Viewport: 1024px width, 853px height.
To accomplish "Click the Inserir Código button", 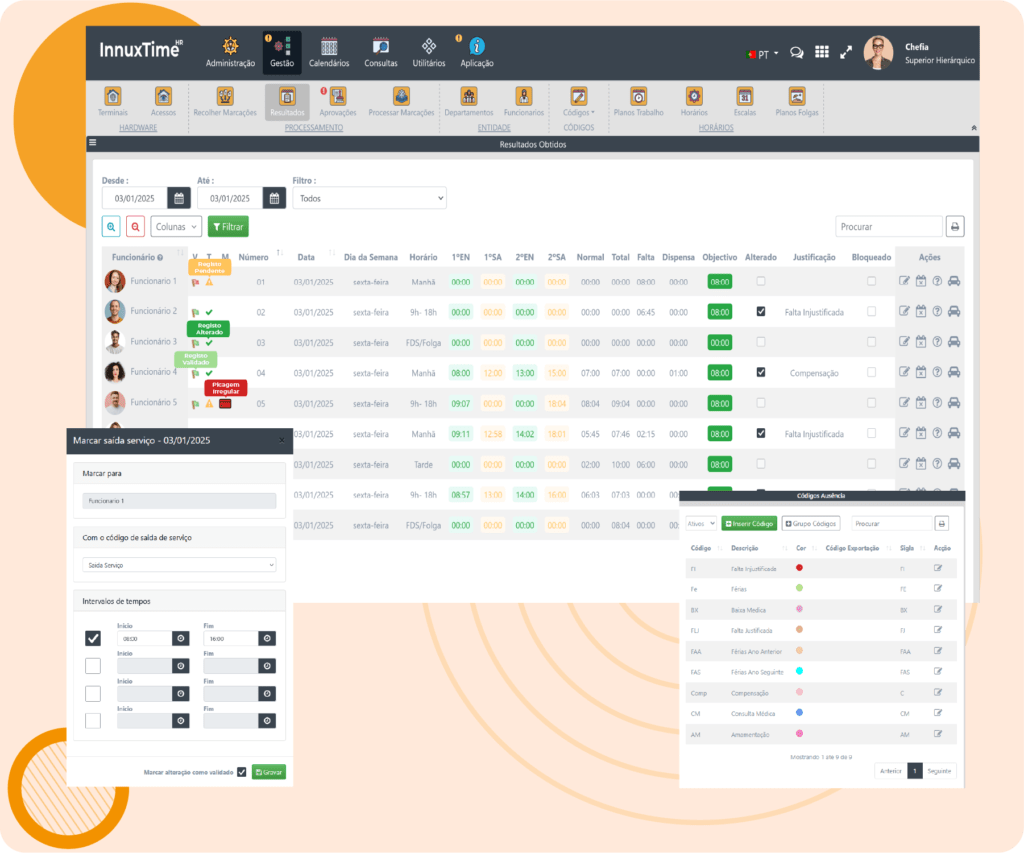I will point(749,523).
